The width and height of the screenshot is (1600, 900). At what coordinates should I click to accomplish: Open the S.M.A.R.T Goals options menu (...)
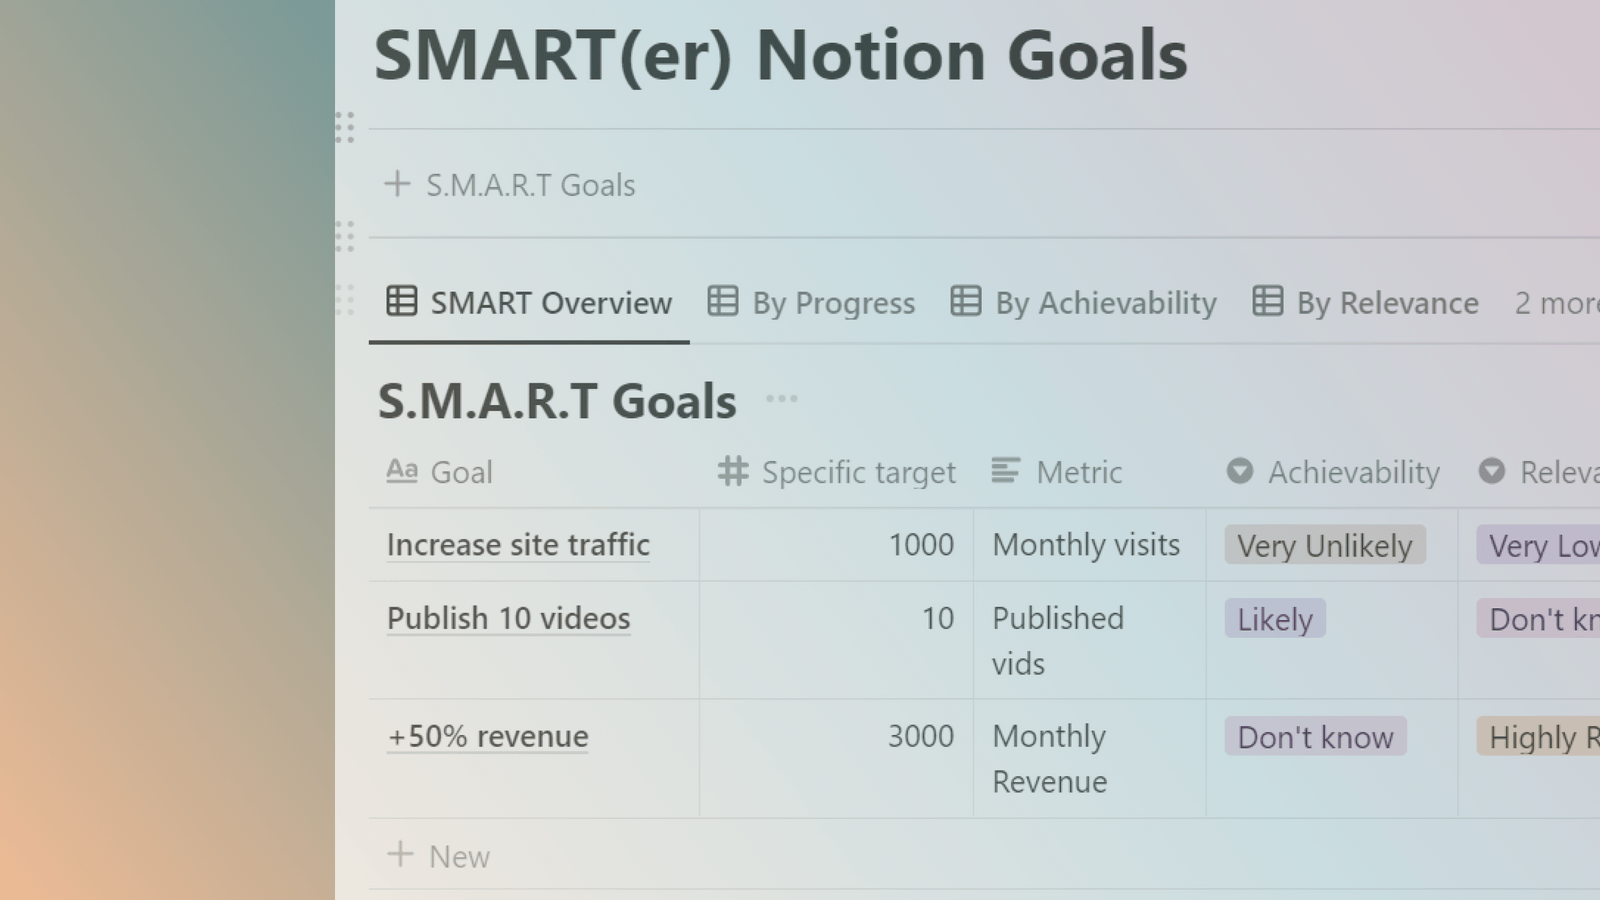(783, 398)
